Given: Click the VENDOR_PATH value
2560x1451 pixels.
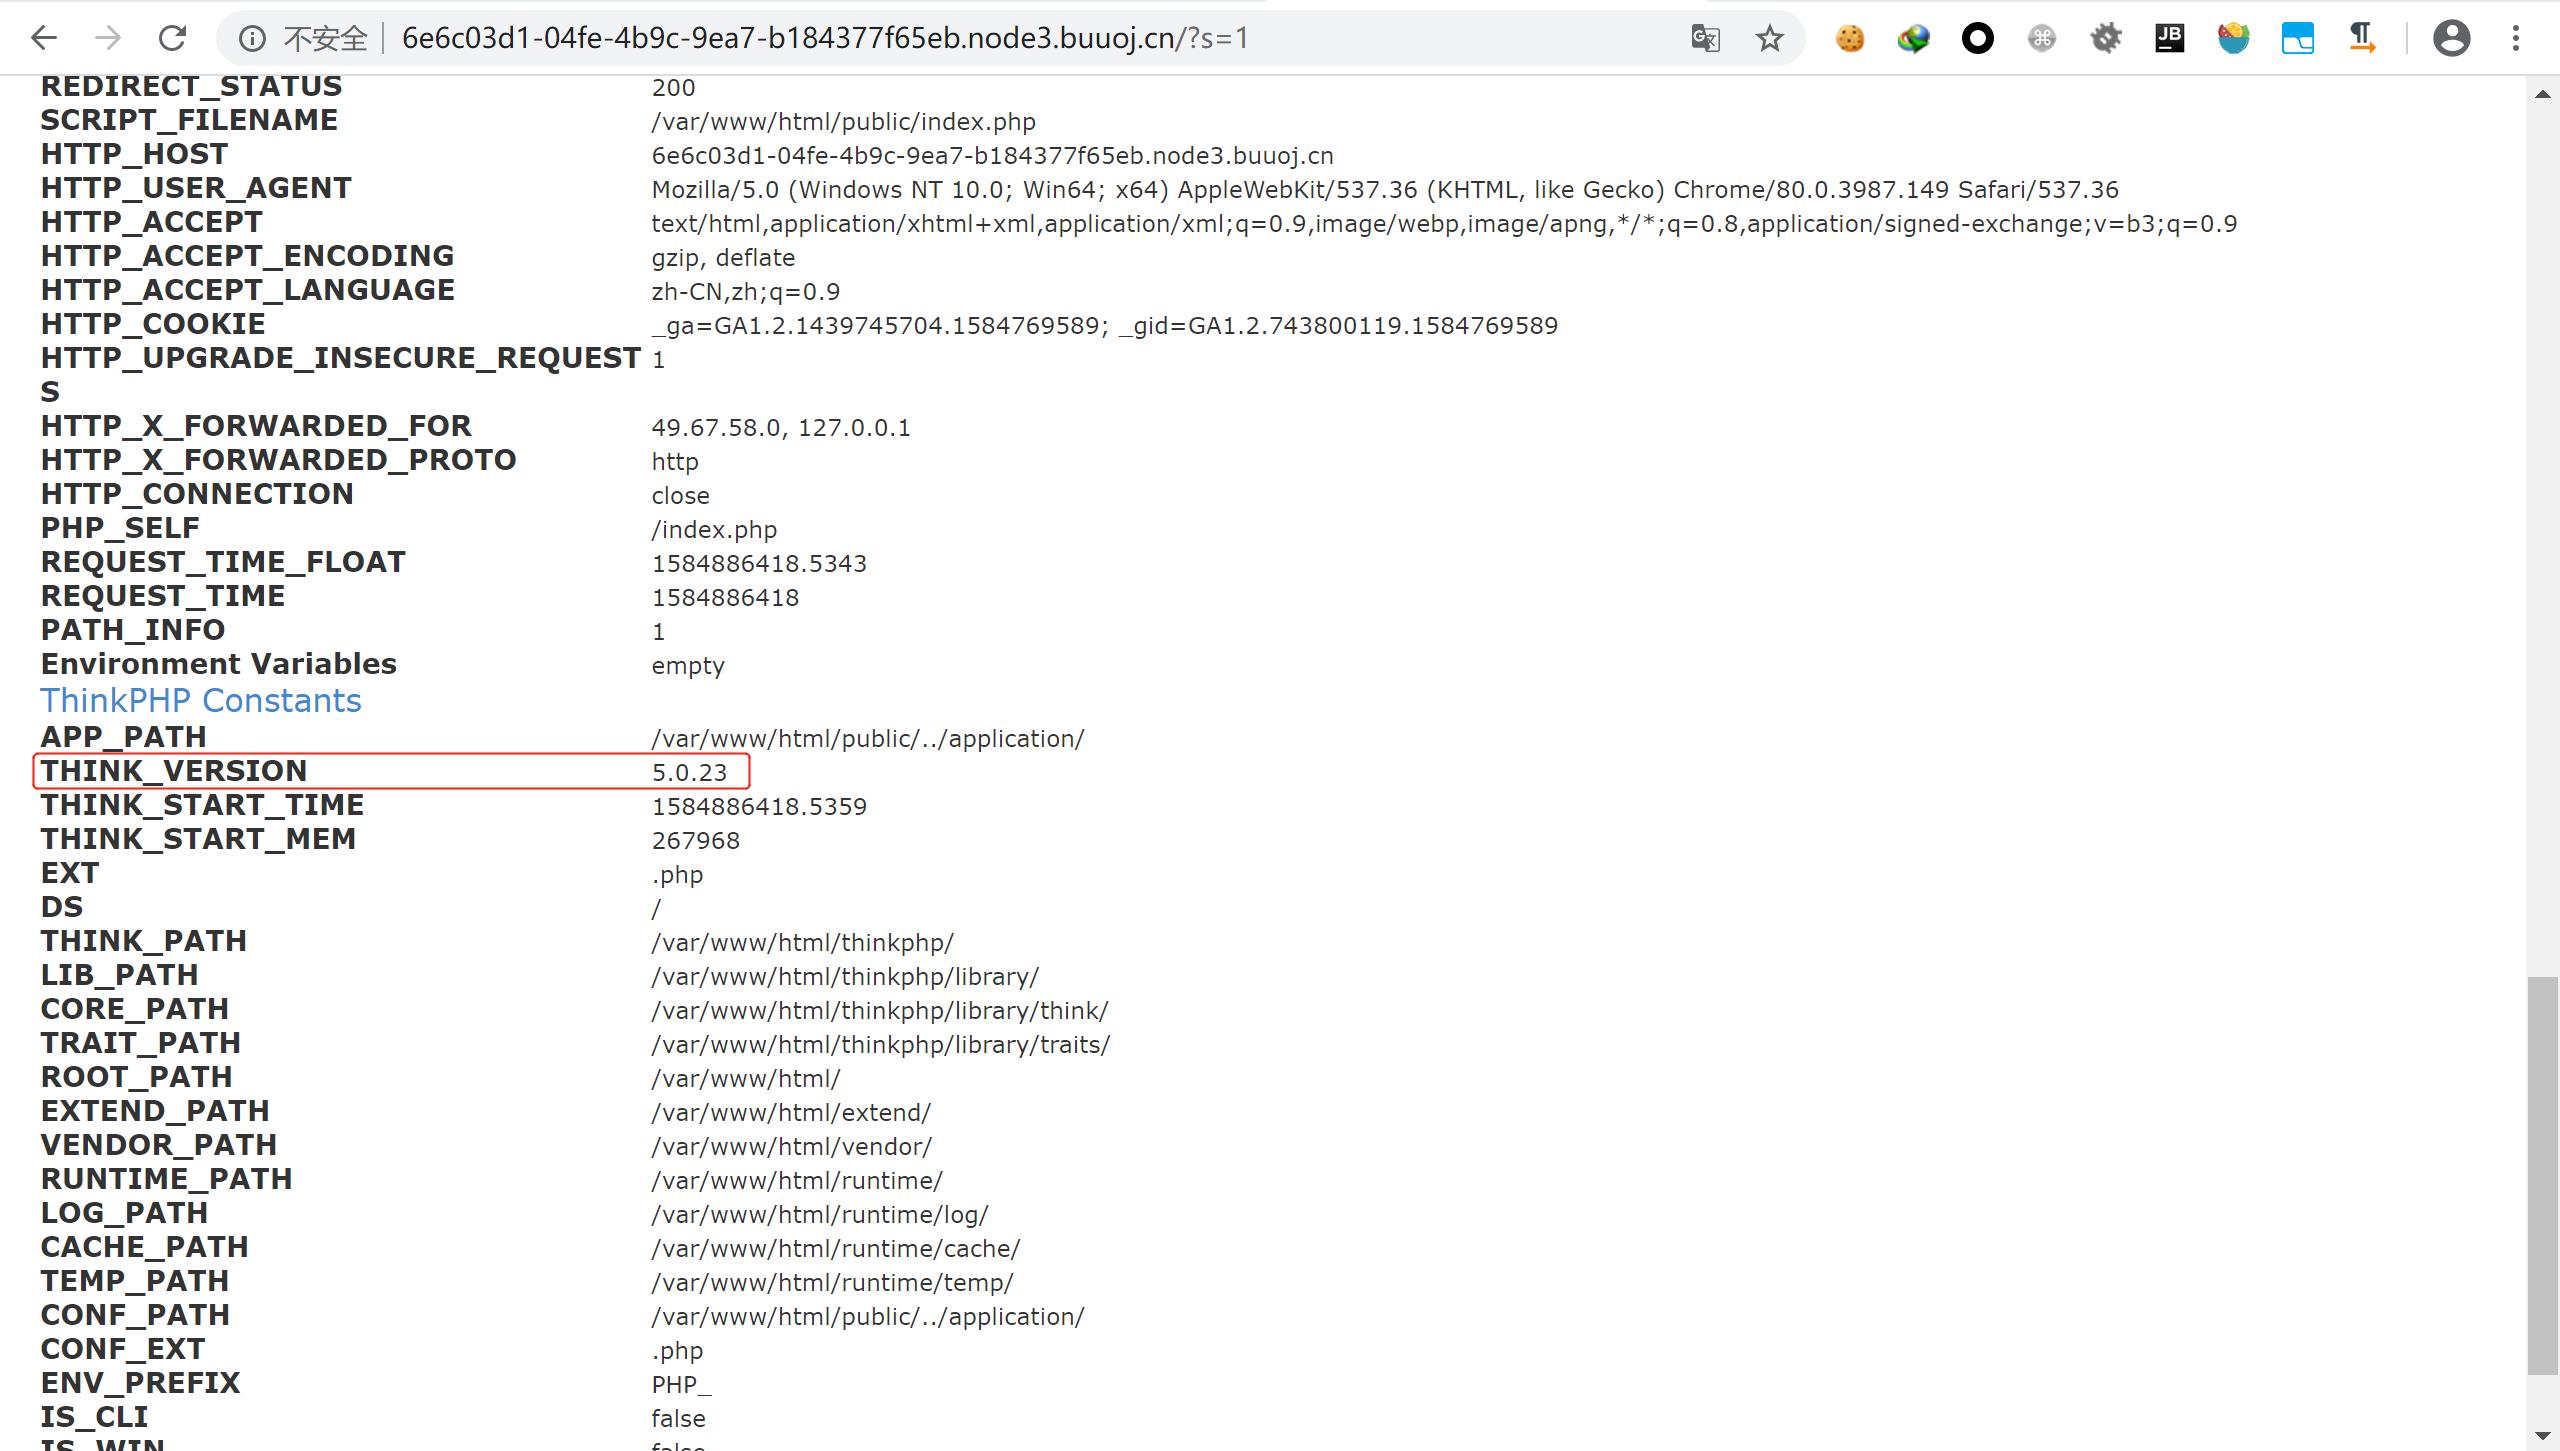Looking at the screenshot, I should (x=791, y=1147).
